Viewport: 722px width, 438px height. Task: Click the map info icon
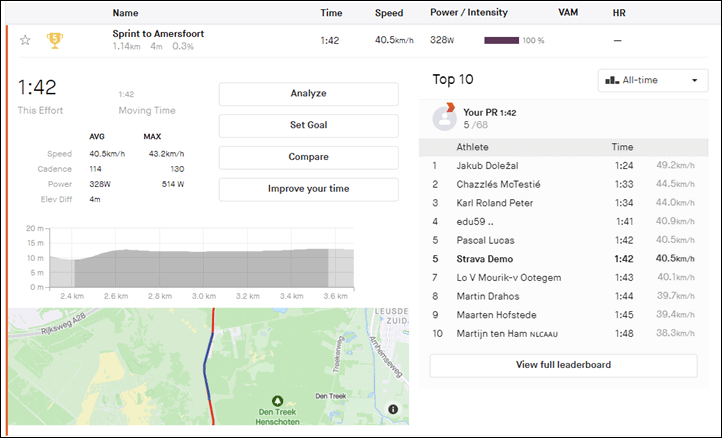pyautogui.click(x=393, y=409)
